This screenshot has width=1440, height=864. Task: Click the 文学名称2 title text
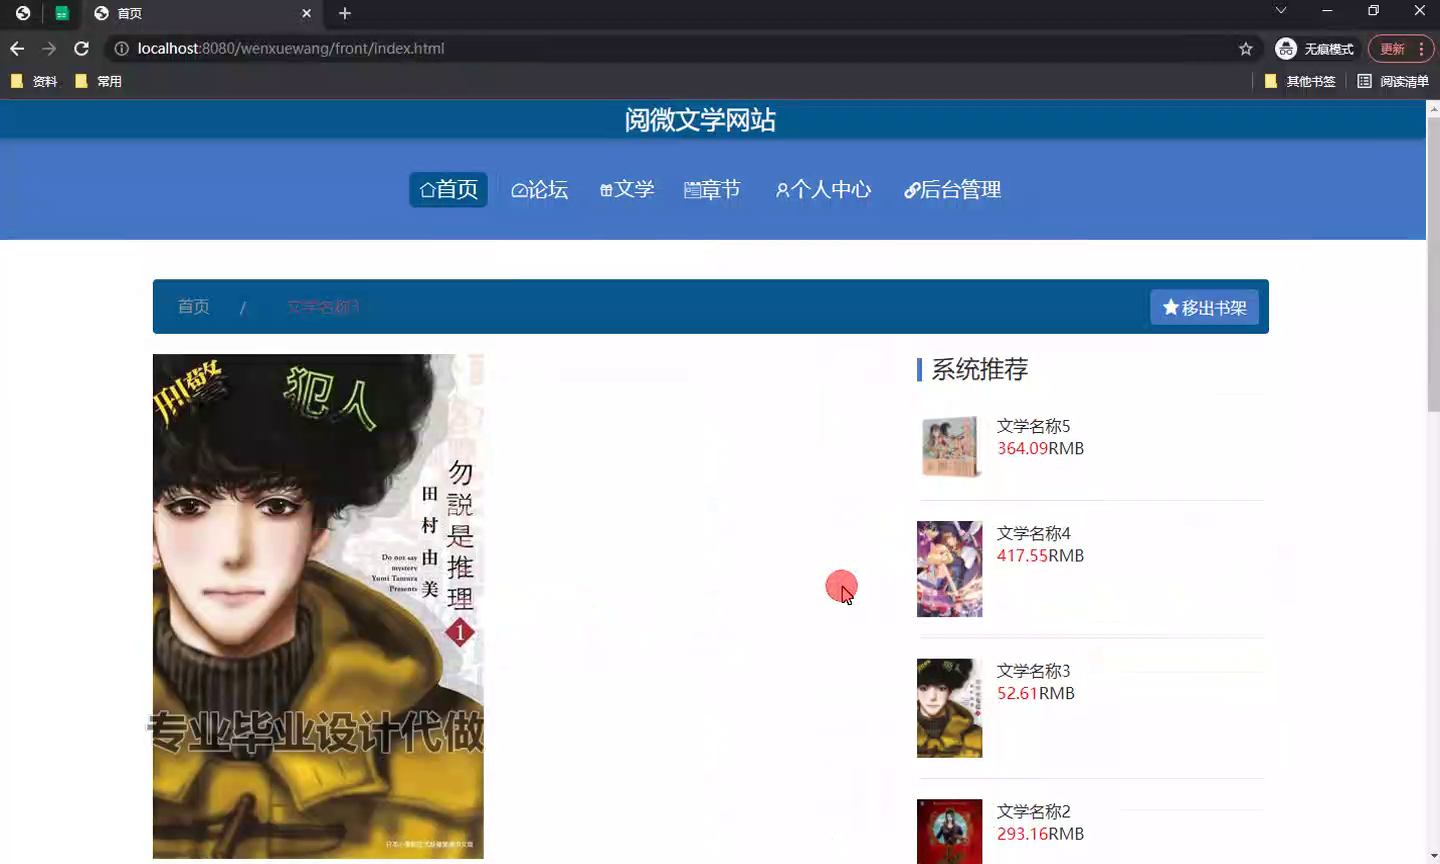(x=1033, y=811)
